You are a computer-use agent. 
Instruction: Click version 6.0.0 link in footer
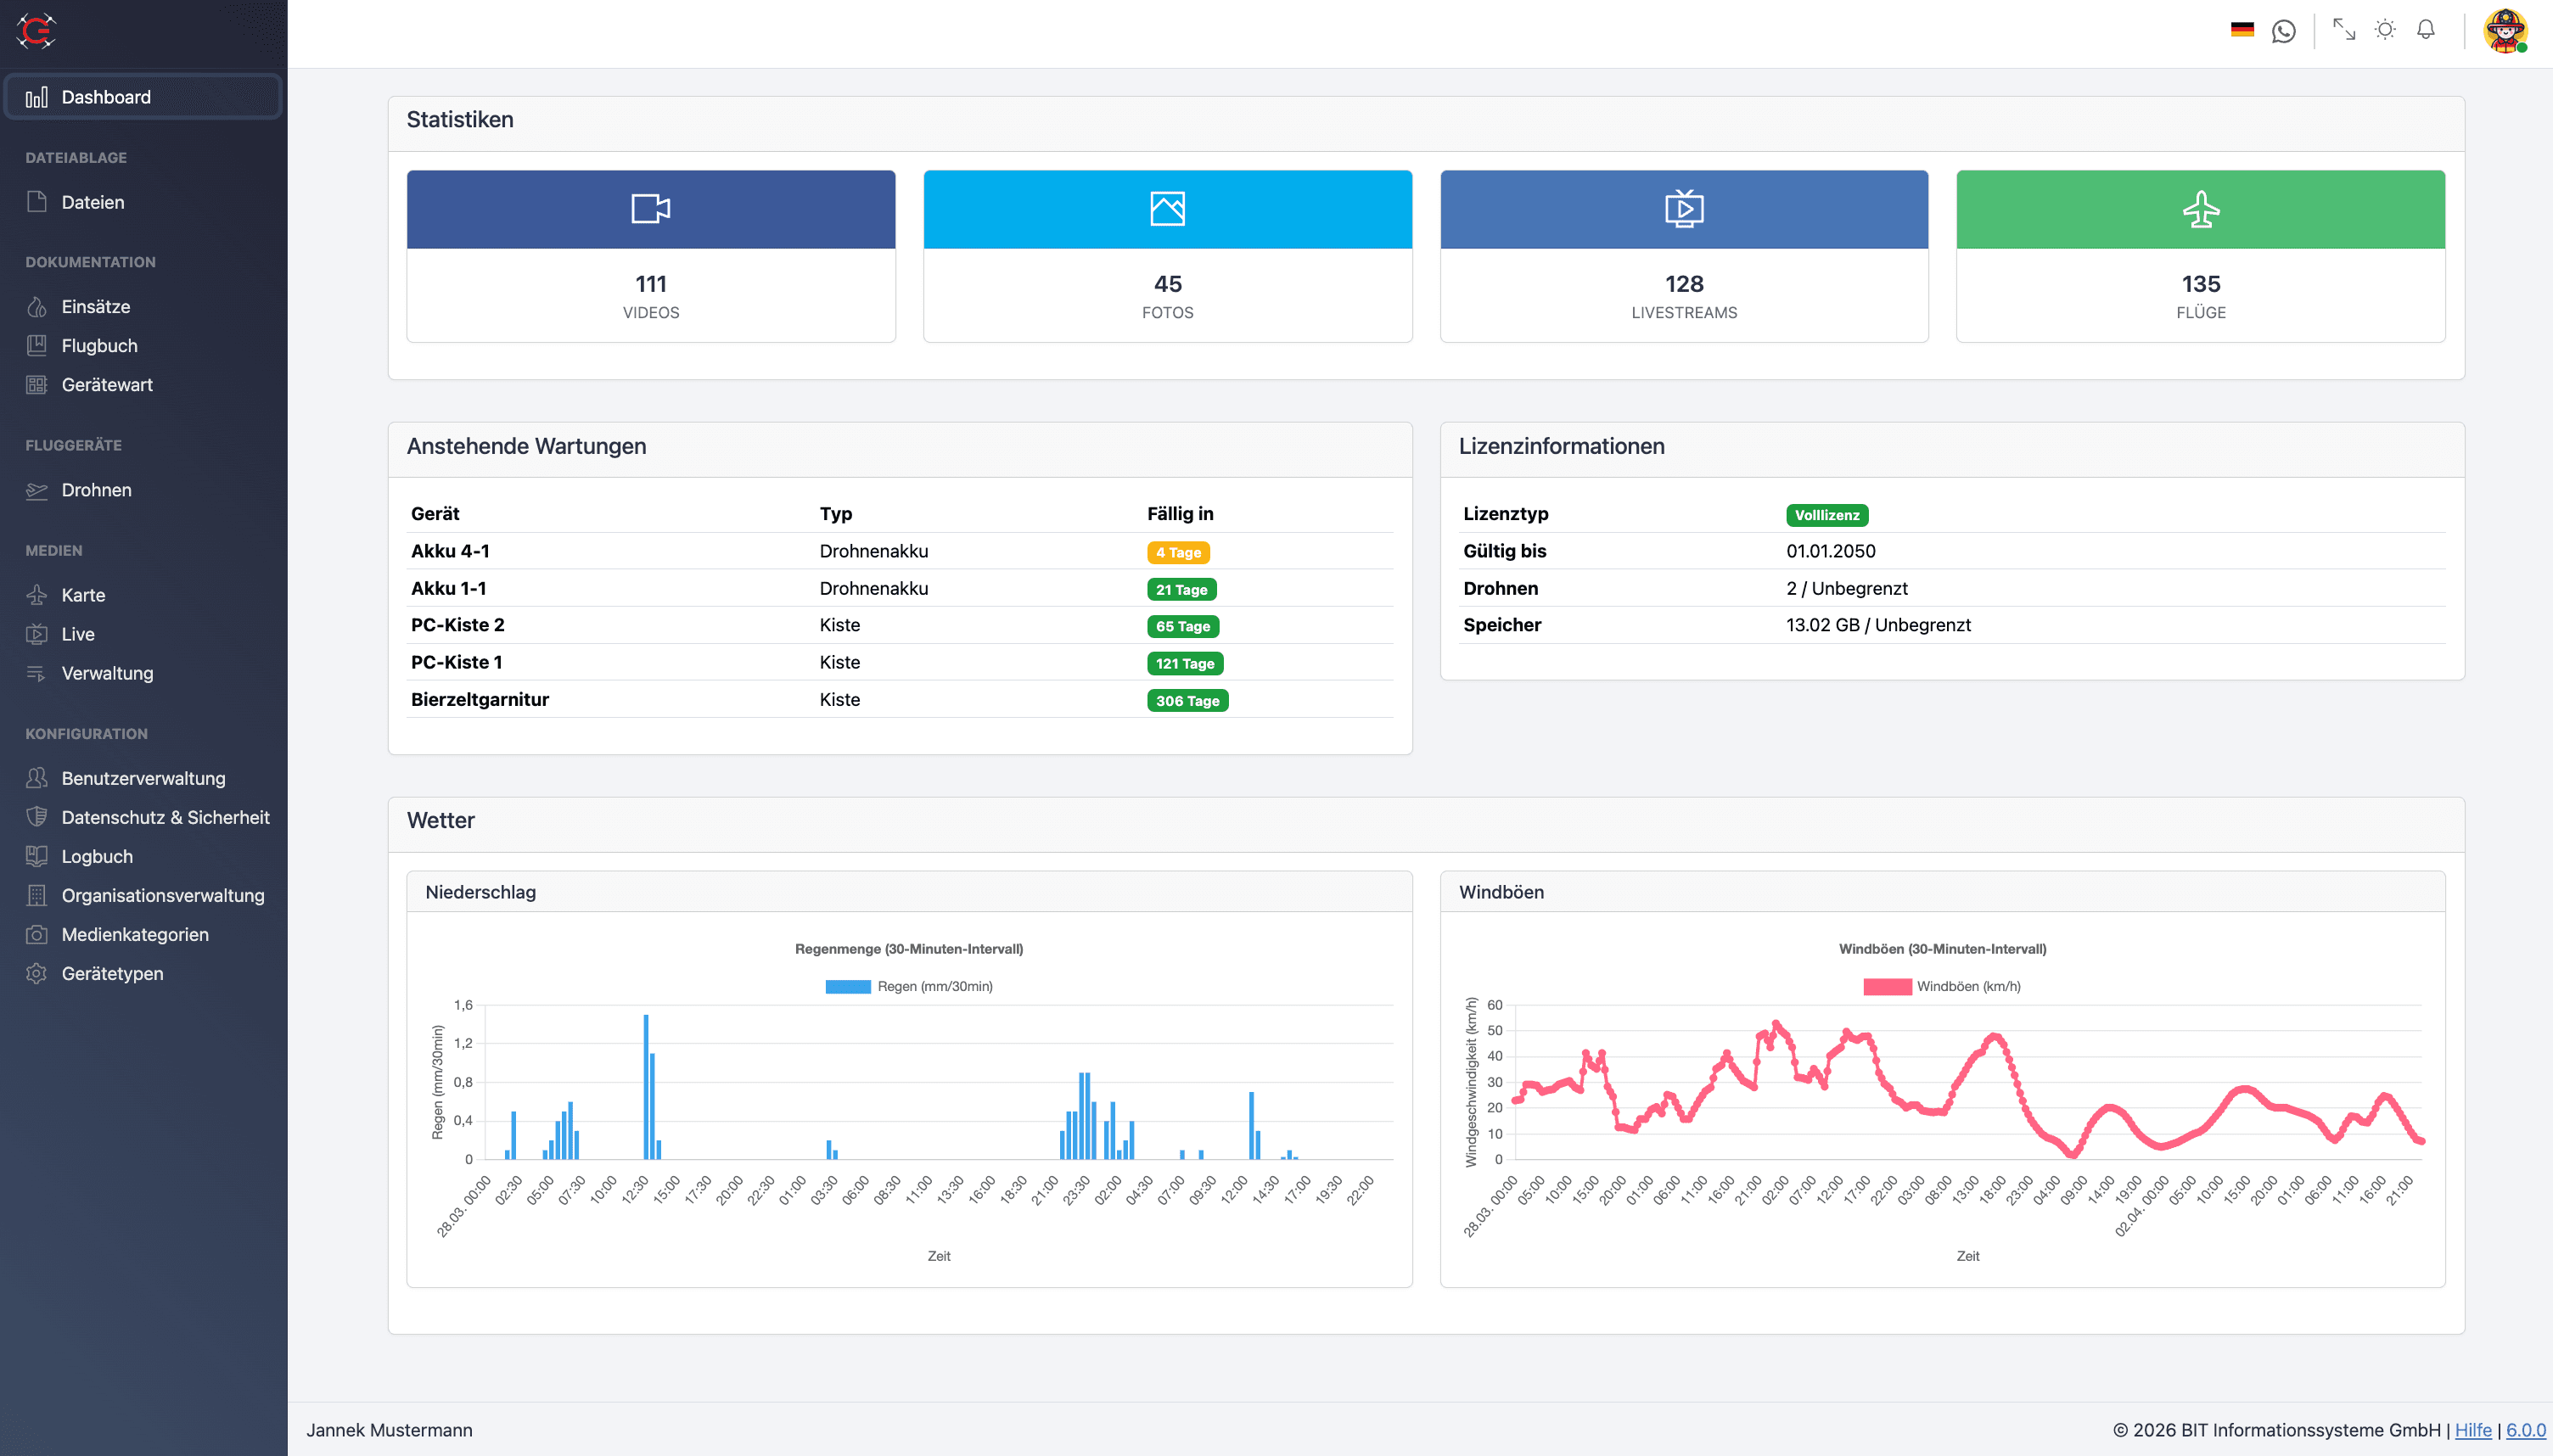[2525, 1430]
